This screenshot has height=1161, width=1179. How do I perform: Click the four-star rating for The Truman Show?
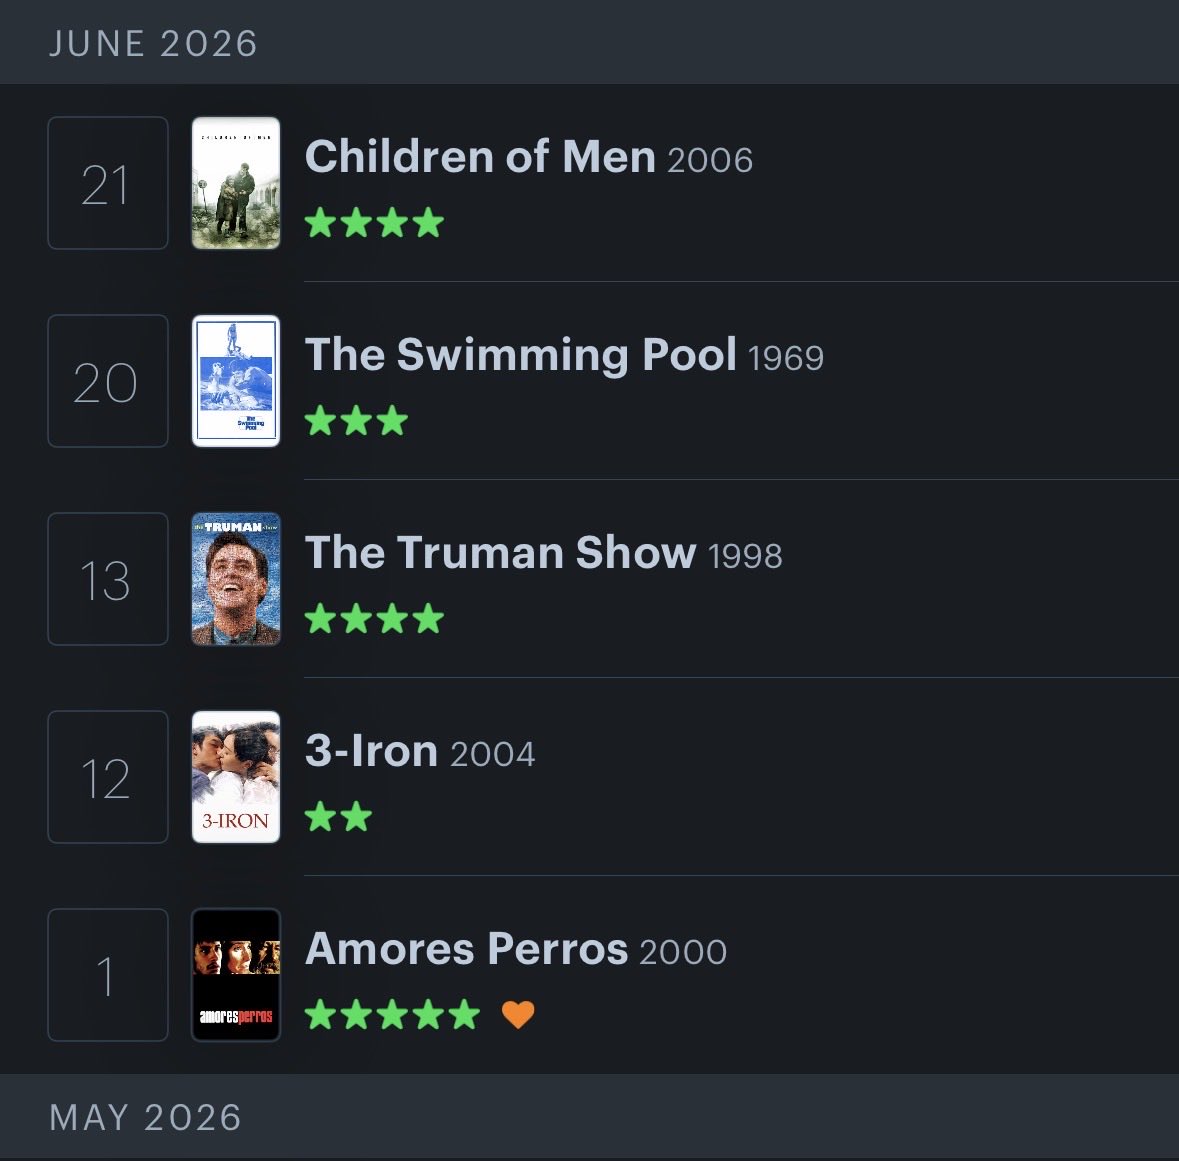374,619
